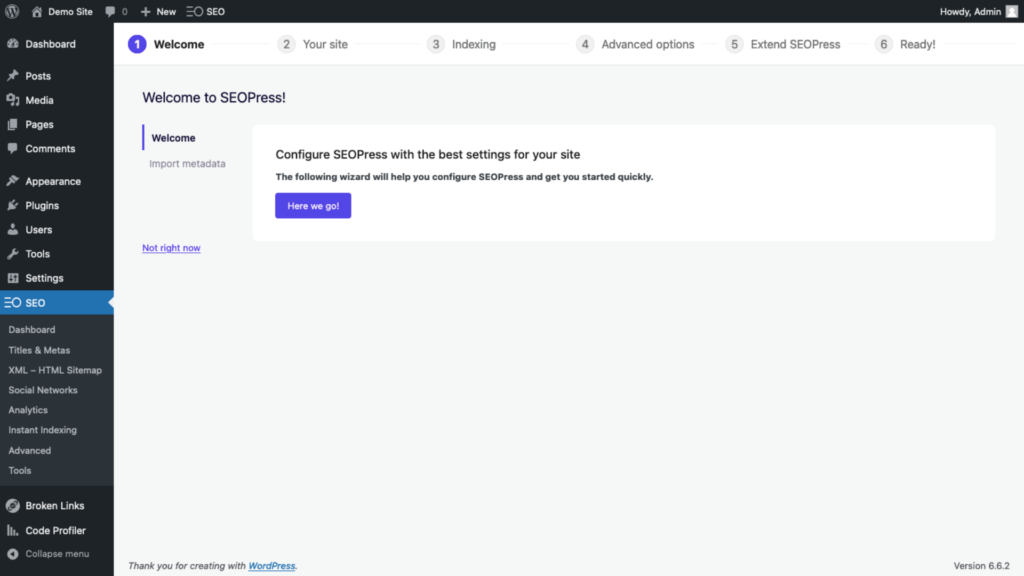Click the Tools wrench icon

[x=12, y=253]
